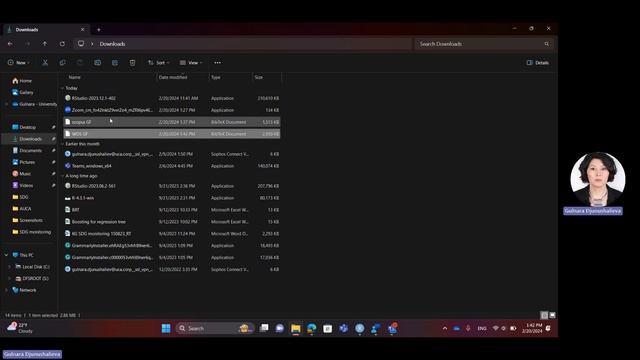Click Downloads in the address bar path
The image size is (640, 360).
pyautogui.click(x=112, y=44)
